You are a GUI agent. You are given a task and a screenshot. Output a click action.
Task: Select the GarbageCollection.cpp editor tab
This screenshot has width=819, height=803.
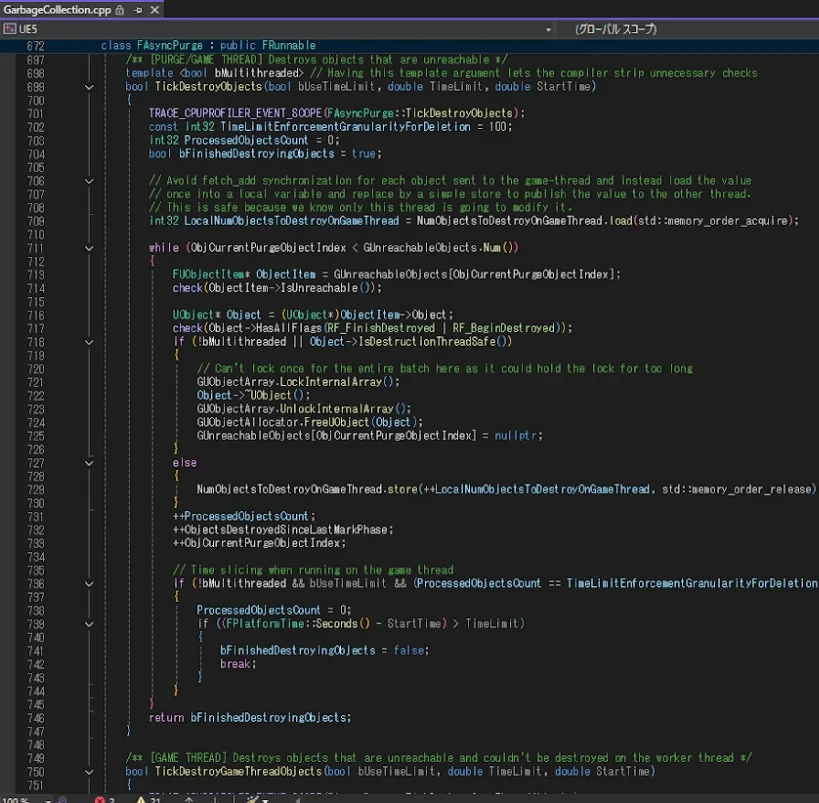click(57, 9)
